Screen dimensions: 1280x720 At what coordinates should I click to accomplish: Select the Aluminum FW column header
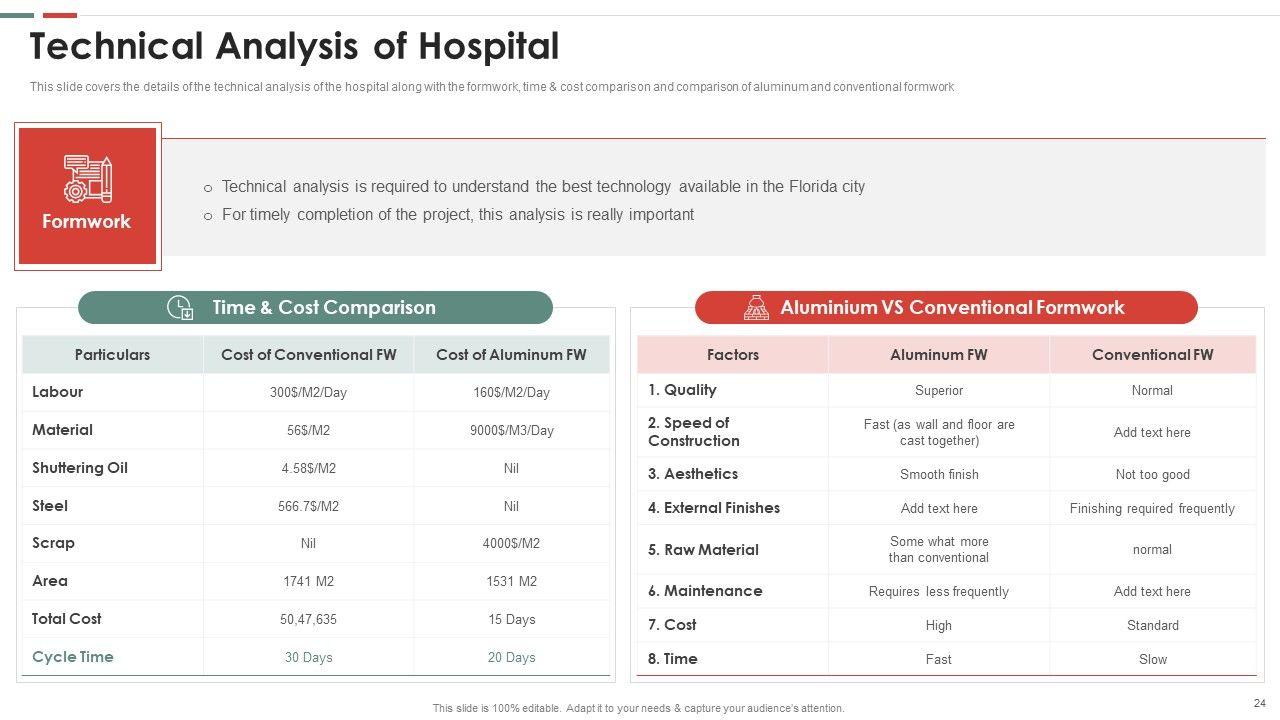pyautogui.click(x=938, y=355)
